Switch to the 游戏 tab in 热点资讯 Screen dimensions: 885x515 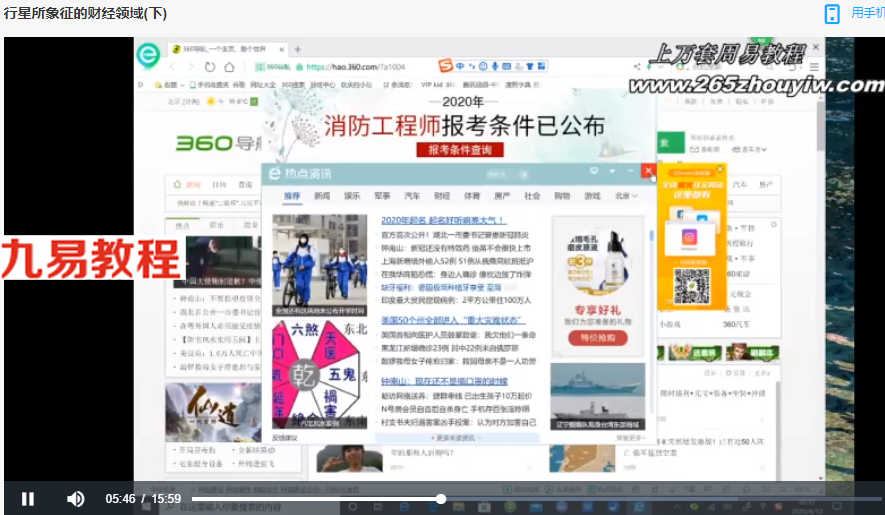tap(592, 196)
